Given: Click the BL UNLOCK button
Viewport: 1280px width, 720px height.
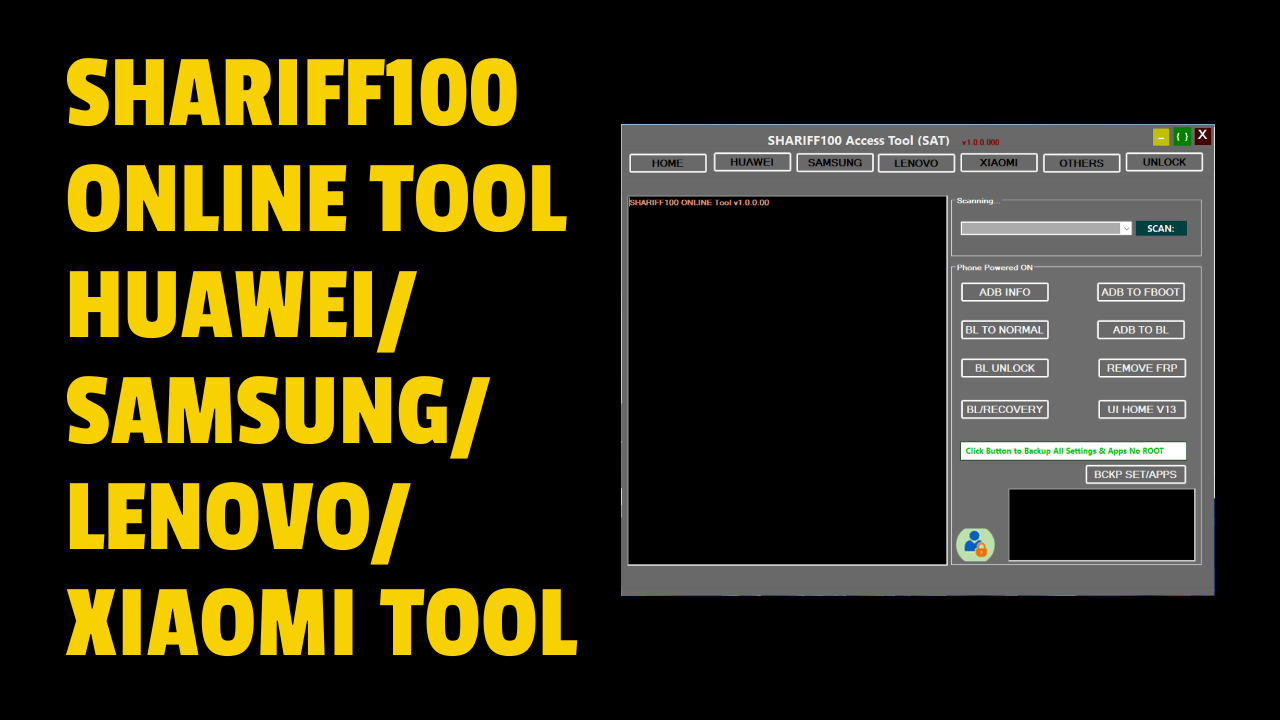Looking at the screenshot, I should (x=1005, y=368).
